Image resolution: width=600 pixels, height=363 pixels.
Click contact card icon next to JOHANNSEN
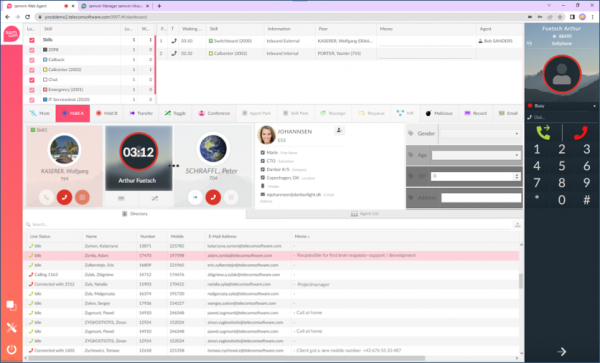339,130
